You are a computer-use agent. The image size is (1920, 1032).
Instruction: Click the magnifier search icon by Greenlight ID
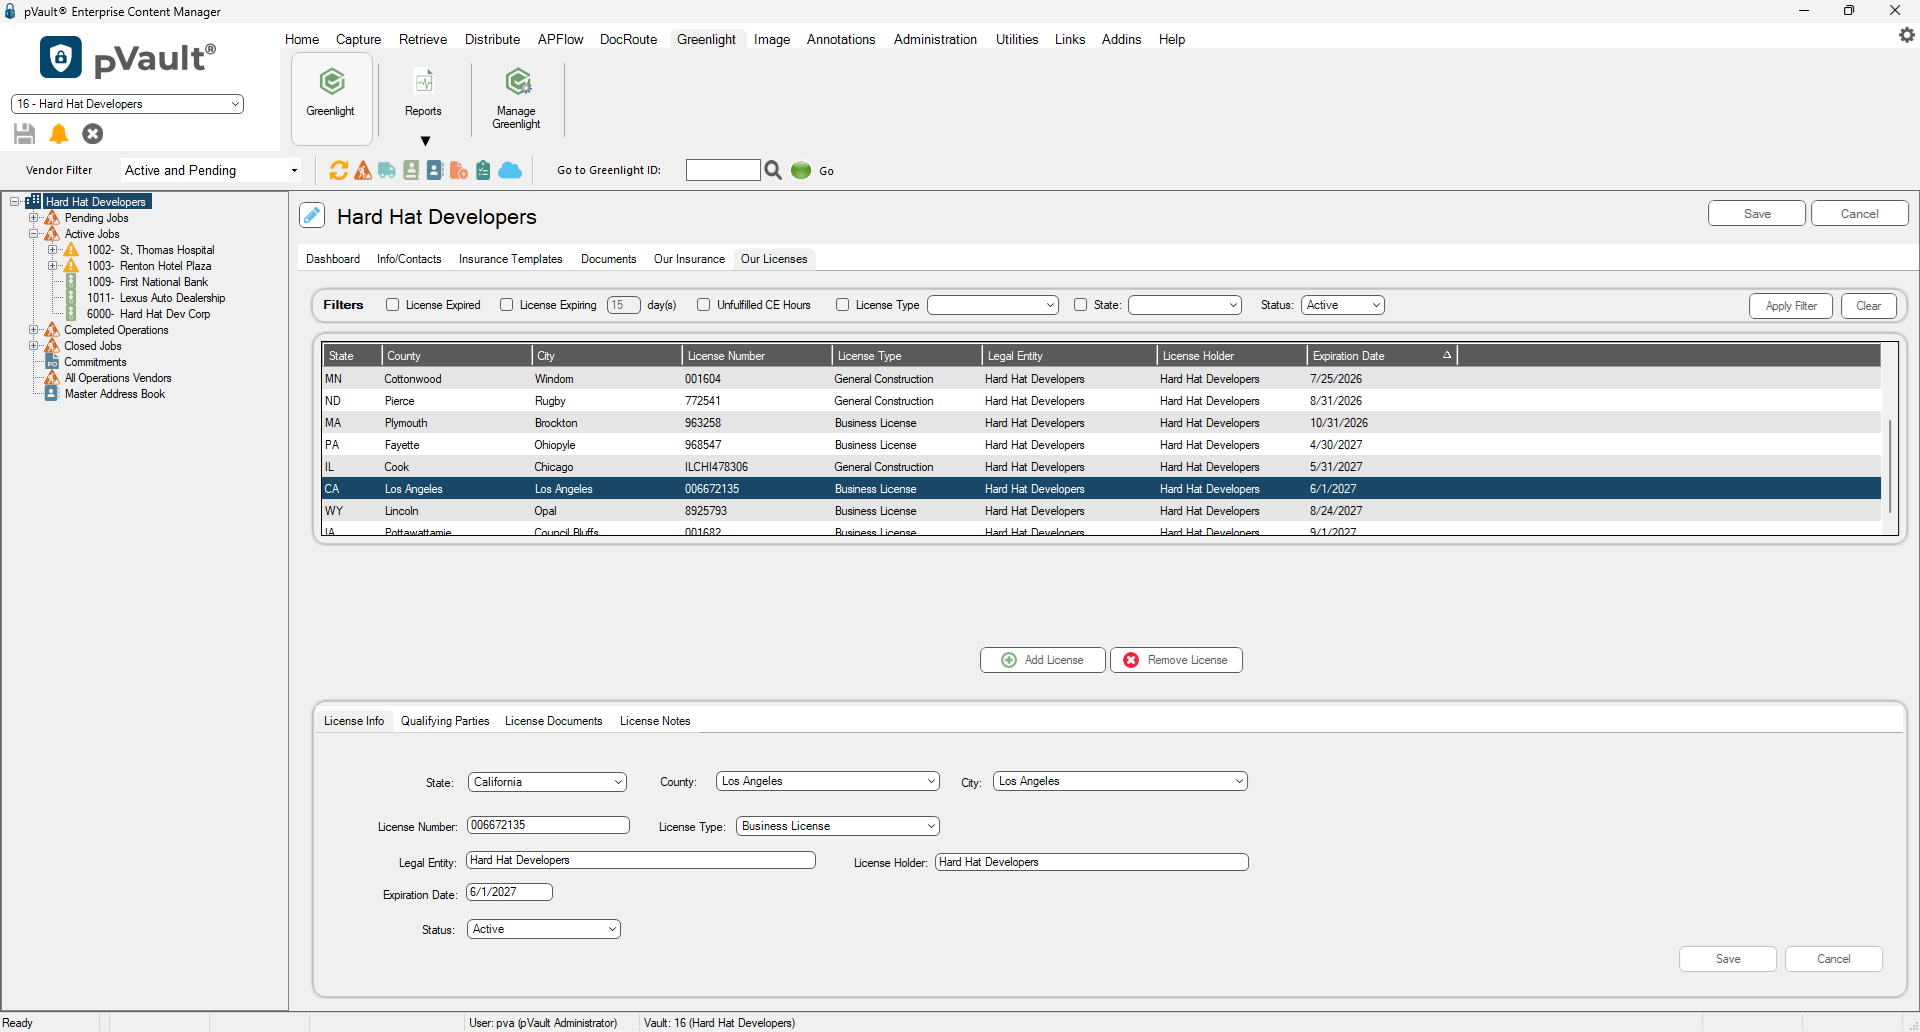(773, 170)
